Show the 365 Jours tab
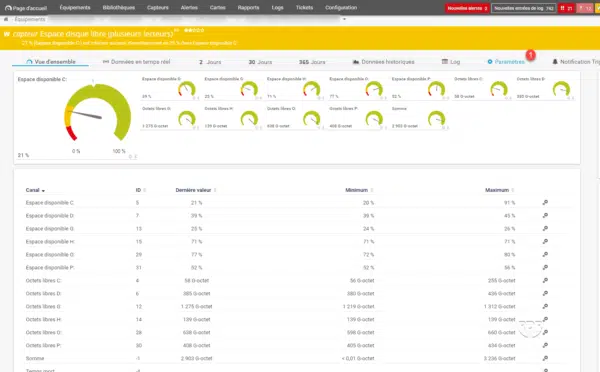Image resolution: width=600 pixels, height=372 pixels. (x=312, y=62)
